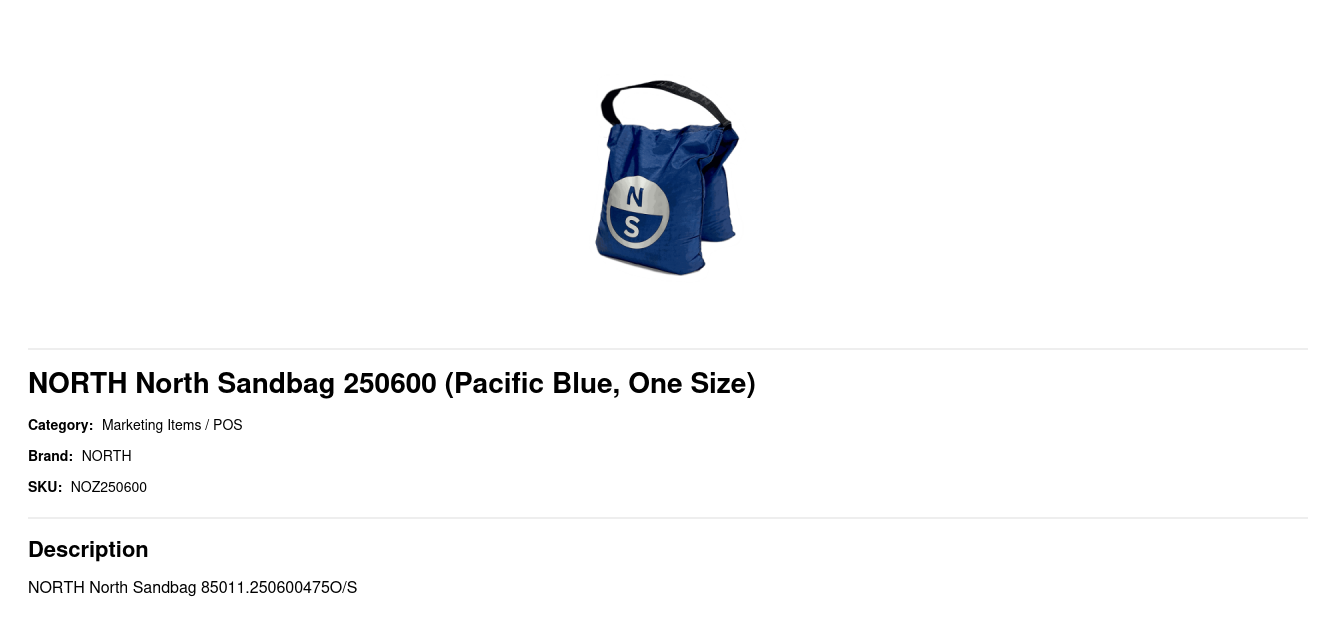1328x627 pixels.
Task: Open the "Marketing Items" category link
Action: point(152,425)
